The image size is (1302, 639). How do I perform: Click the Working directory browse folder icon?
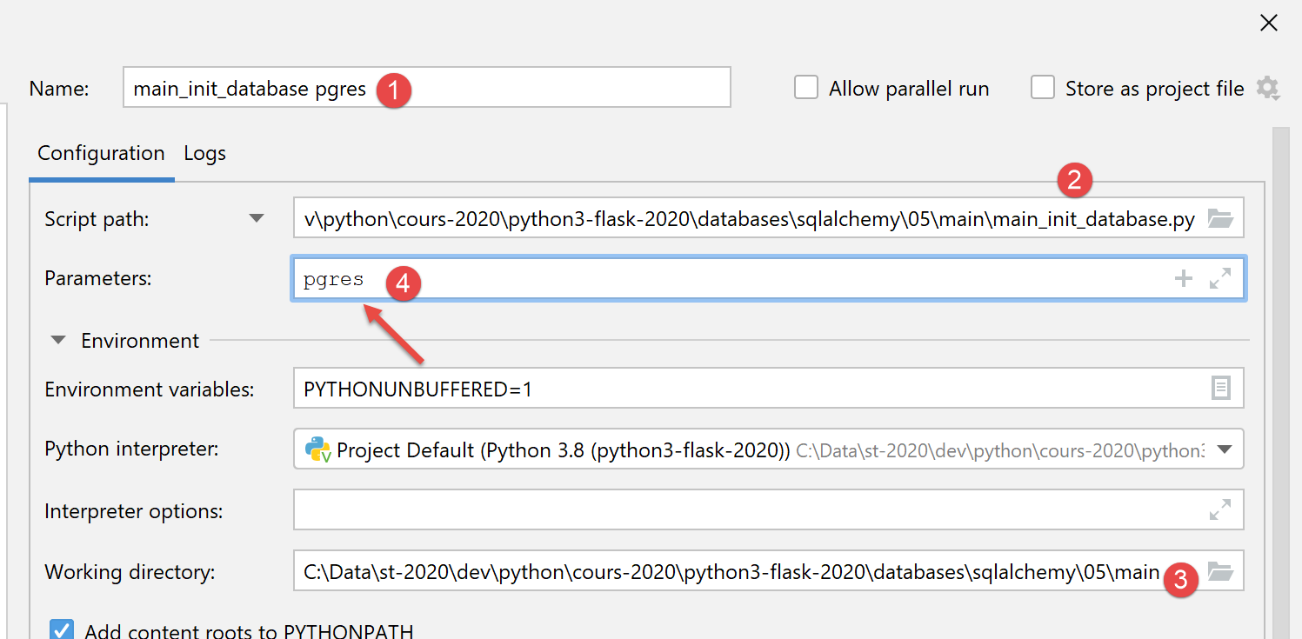pos(1219,572)
